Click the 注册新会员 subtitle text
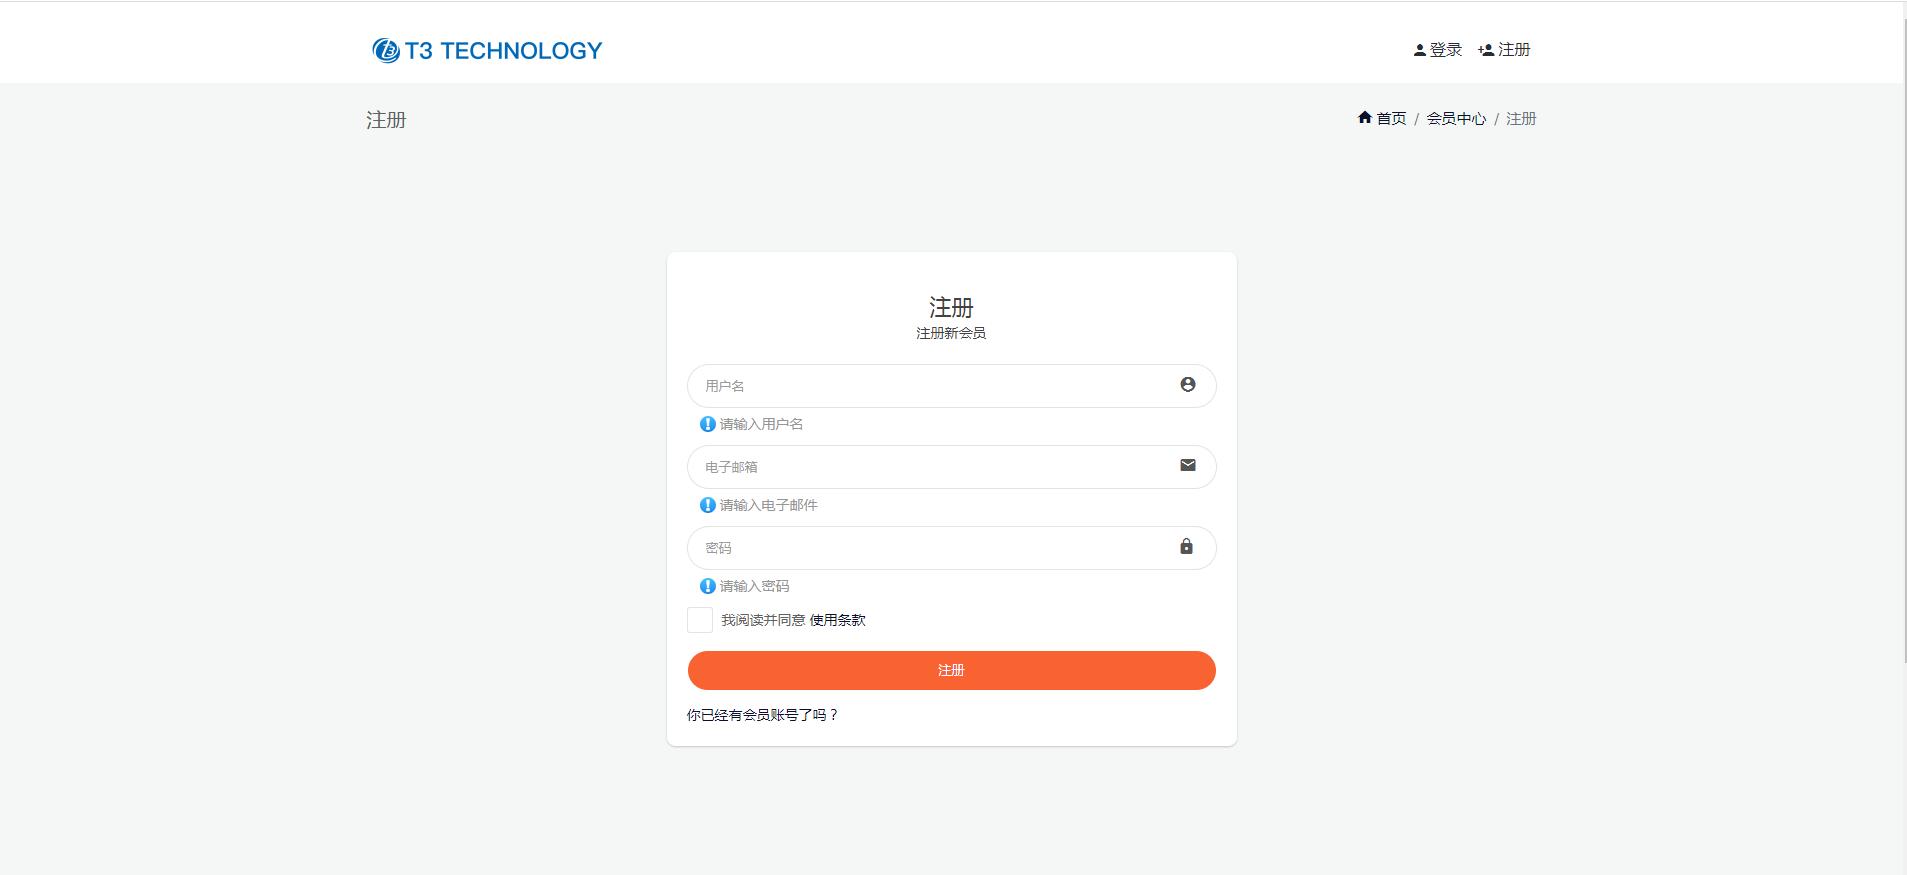The image size is (1907, 875). [x=951, y=333]
